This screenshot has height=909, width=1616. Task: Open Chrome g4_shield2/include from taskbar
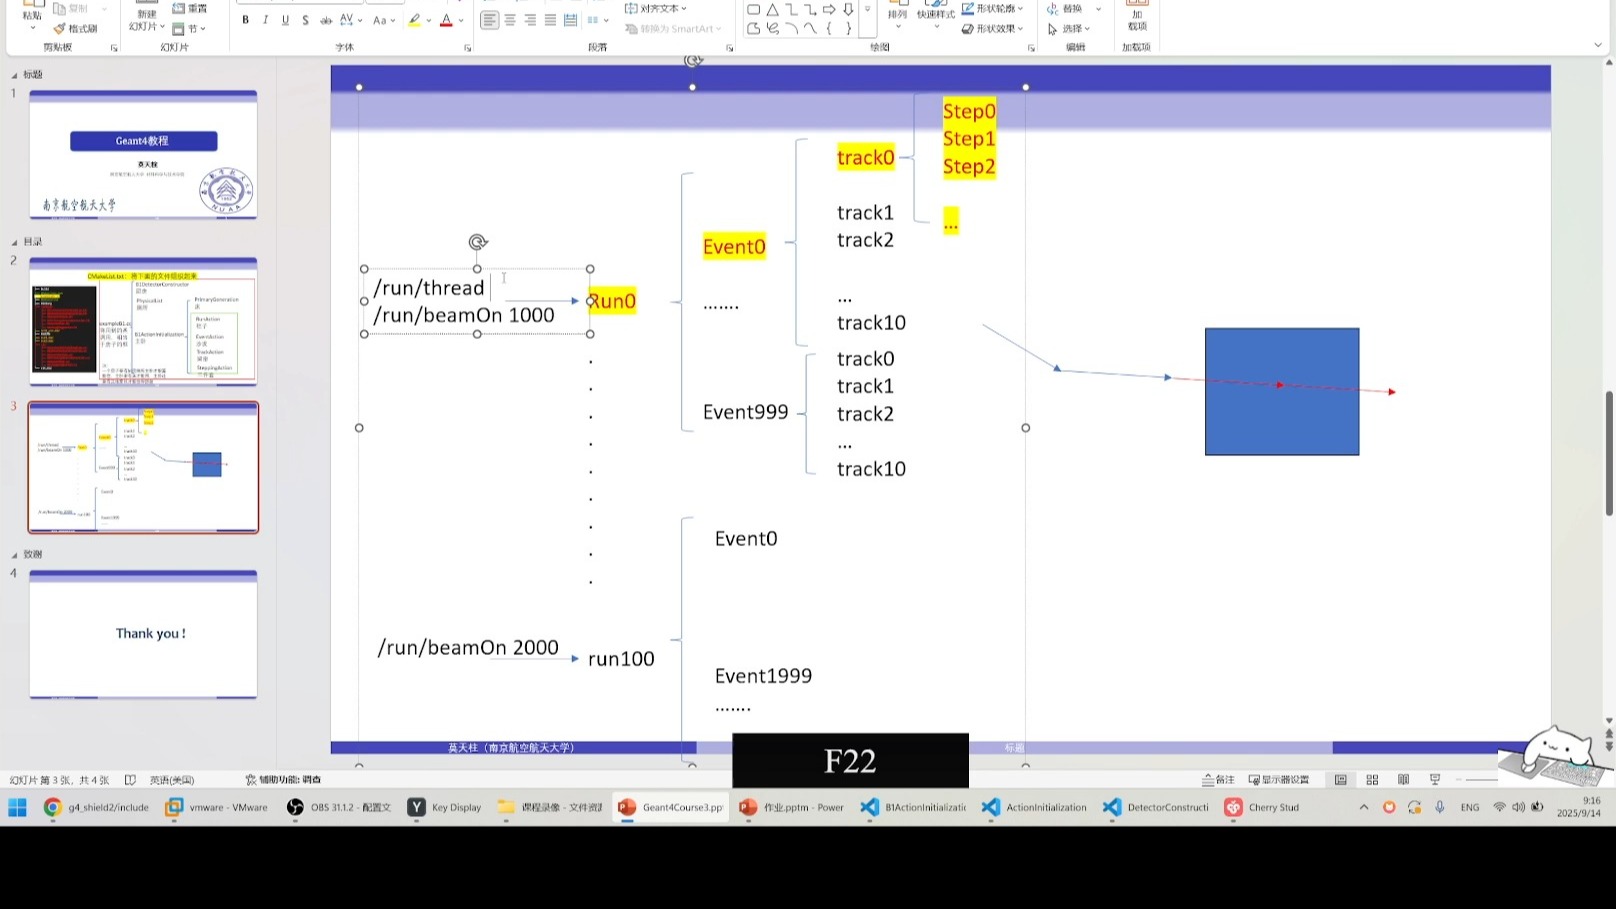tap(97, 808)
